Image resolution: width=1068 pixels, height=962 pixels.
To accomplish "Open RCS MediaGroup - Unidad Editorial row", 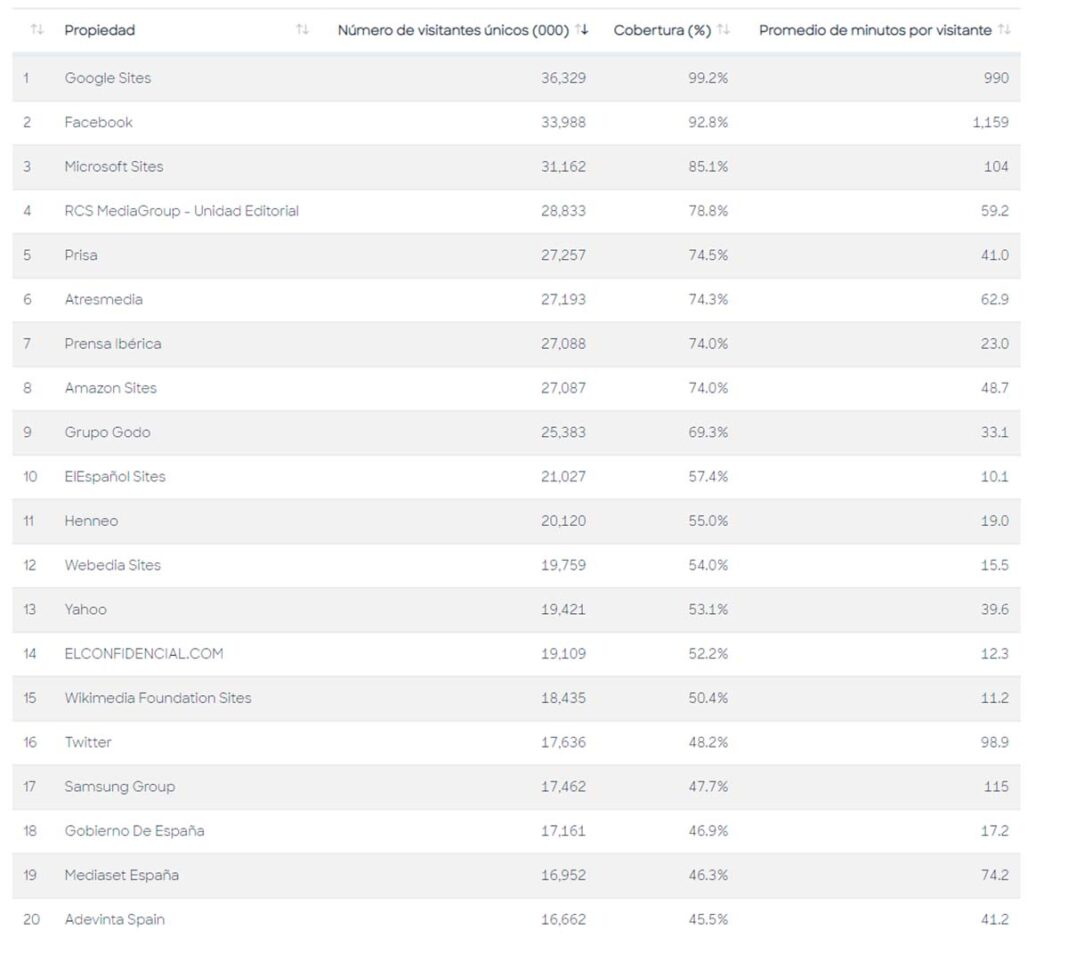I will [182, 211].
